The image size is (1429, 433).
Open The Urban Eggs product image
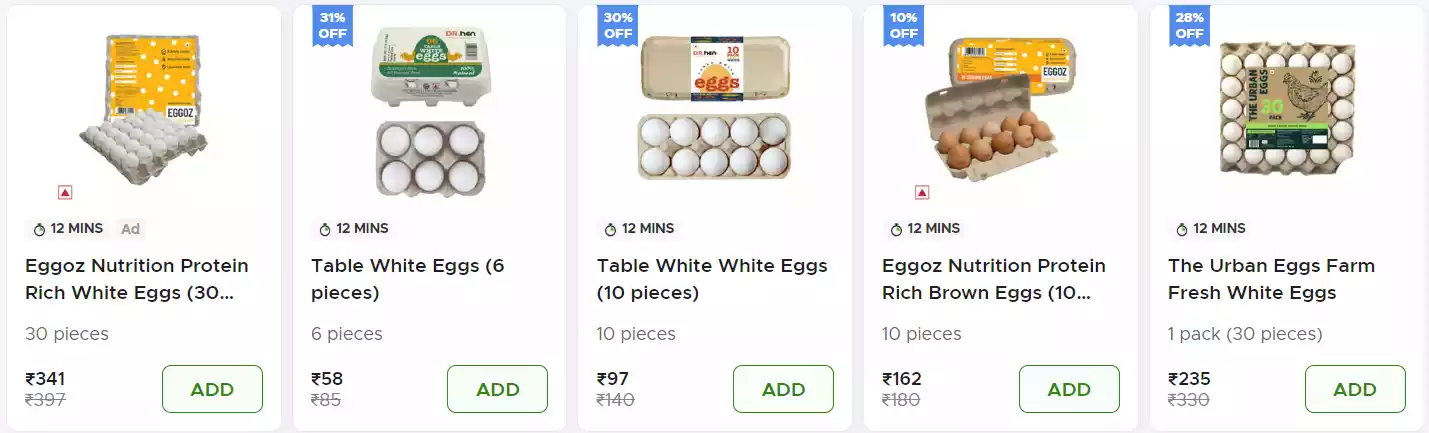1287,110
